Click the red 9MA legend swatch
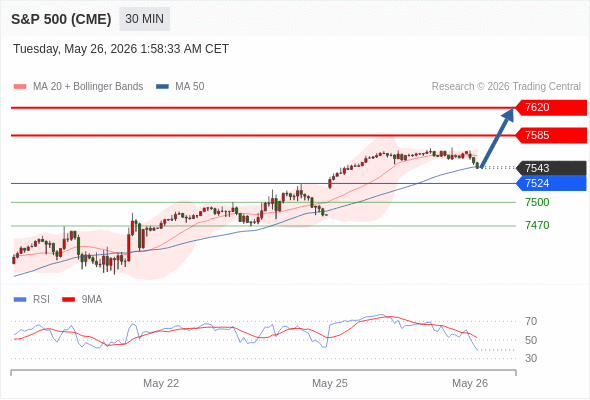 point(68,300)
